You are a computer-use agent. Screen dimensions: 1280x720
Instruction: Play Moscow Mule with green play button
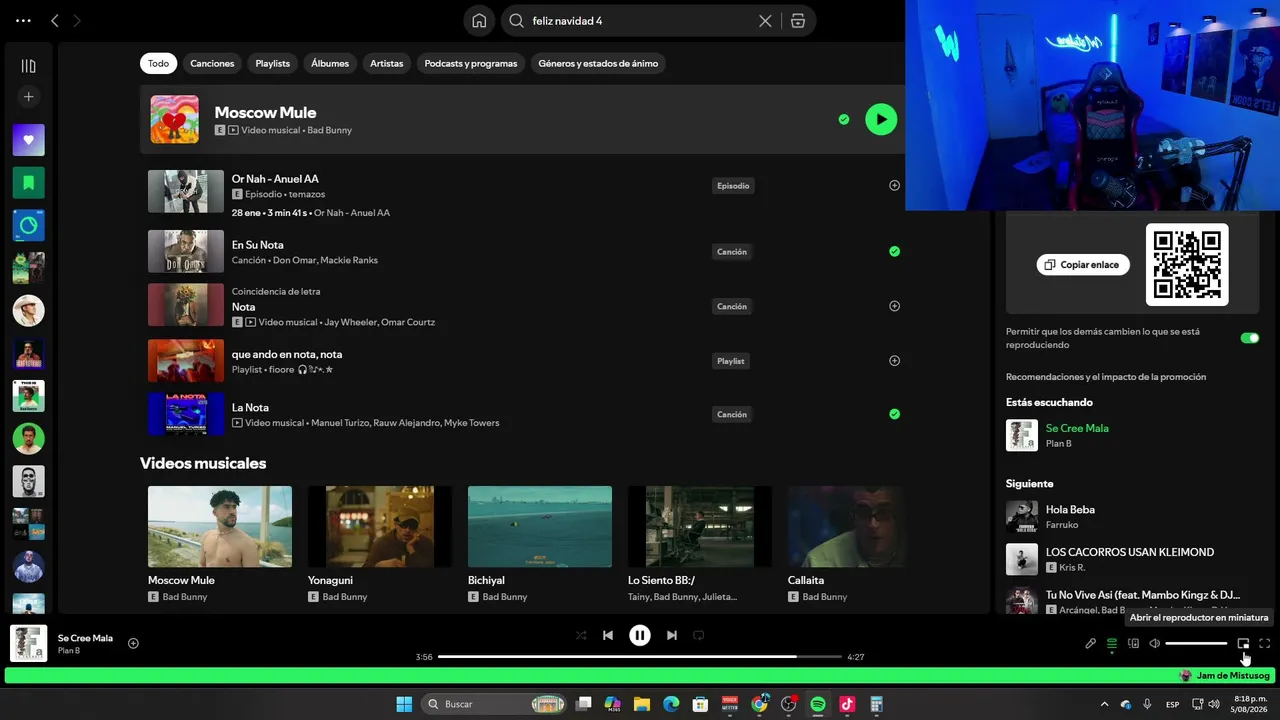[881, 119]
